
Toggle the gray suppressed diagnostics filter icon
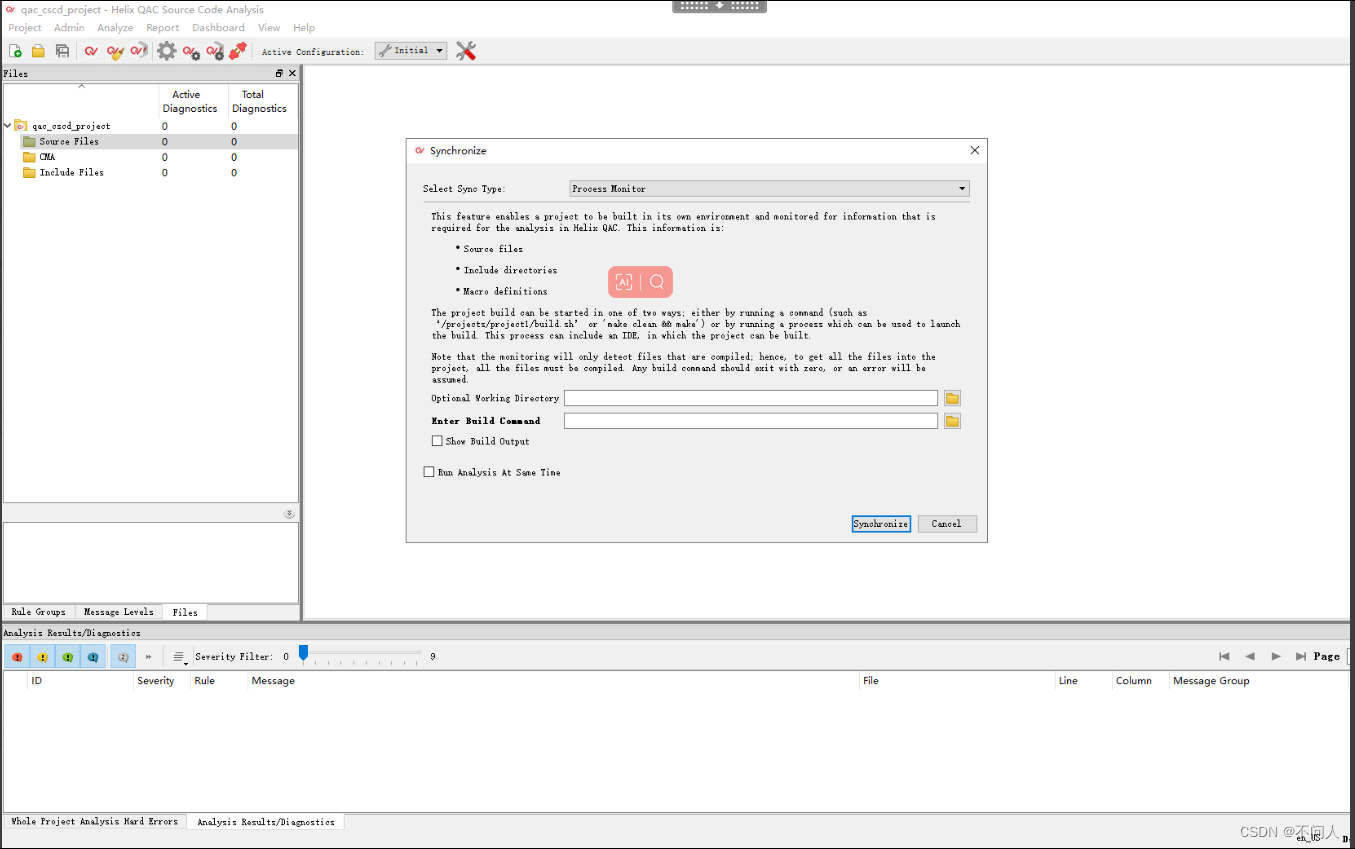click(x=123, y=657)
